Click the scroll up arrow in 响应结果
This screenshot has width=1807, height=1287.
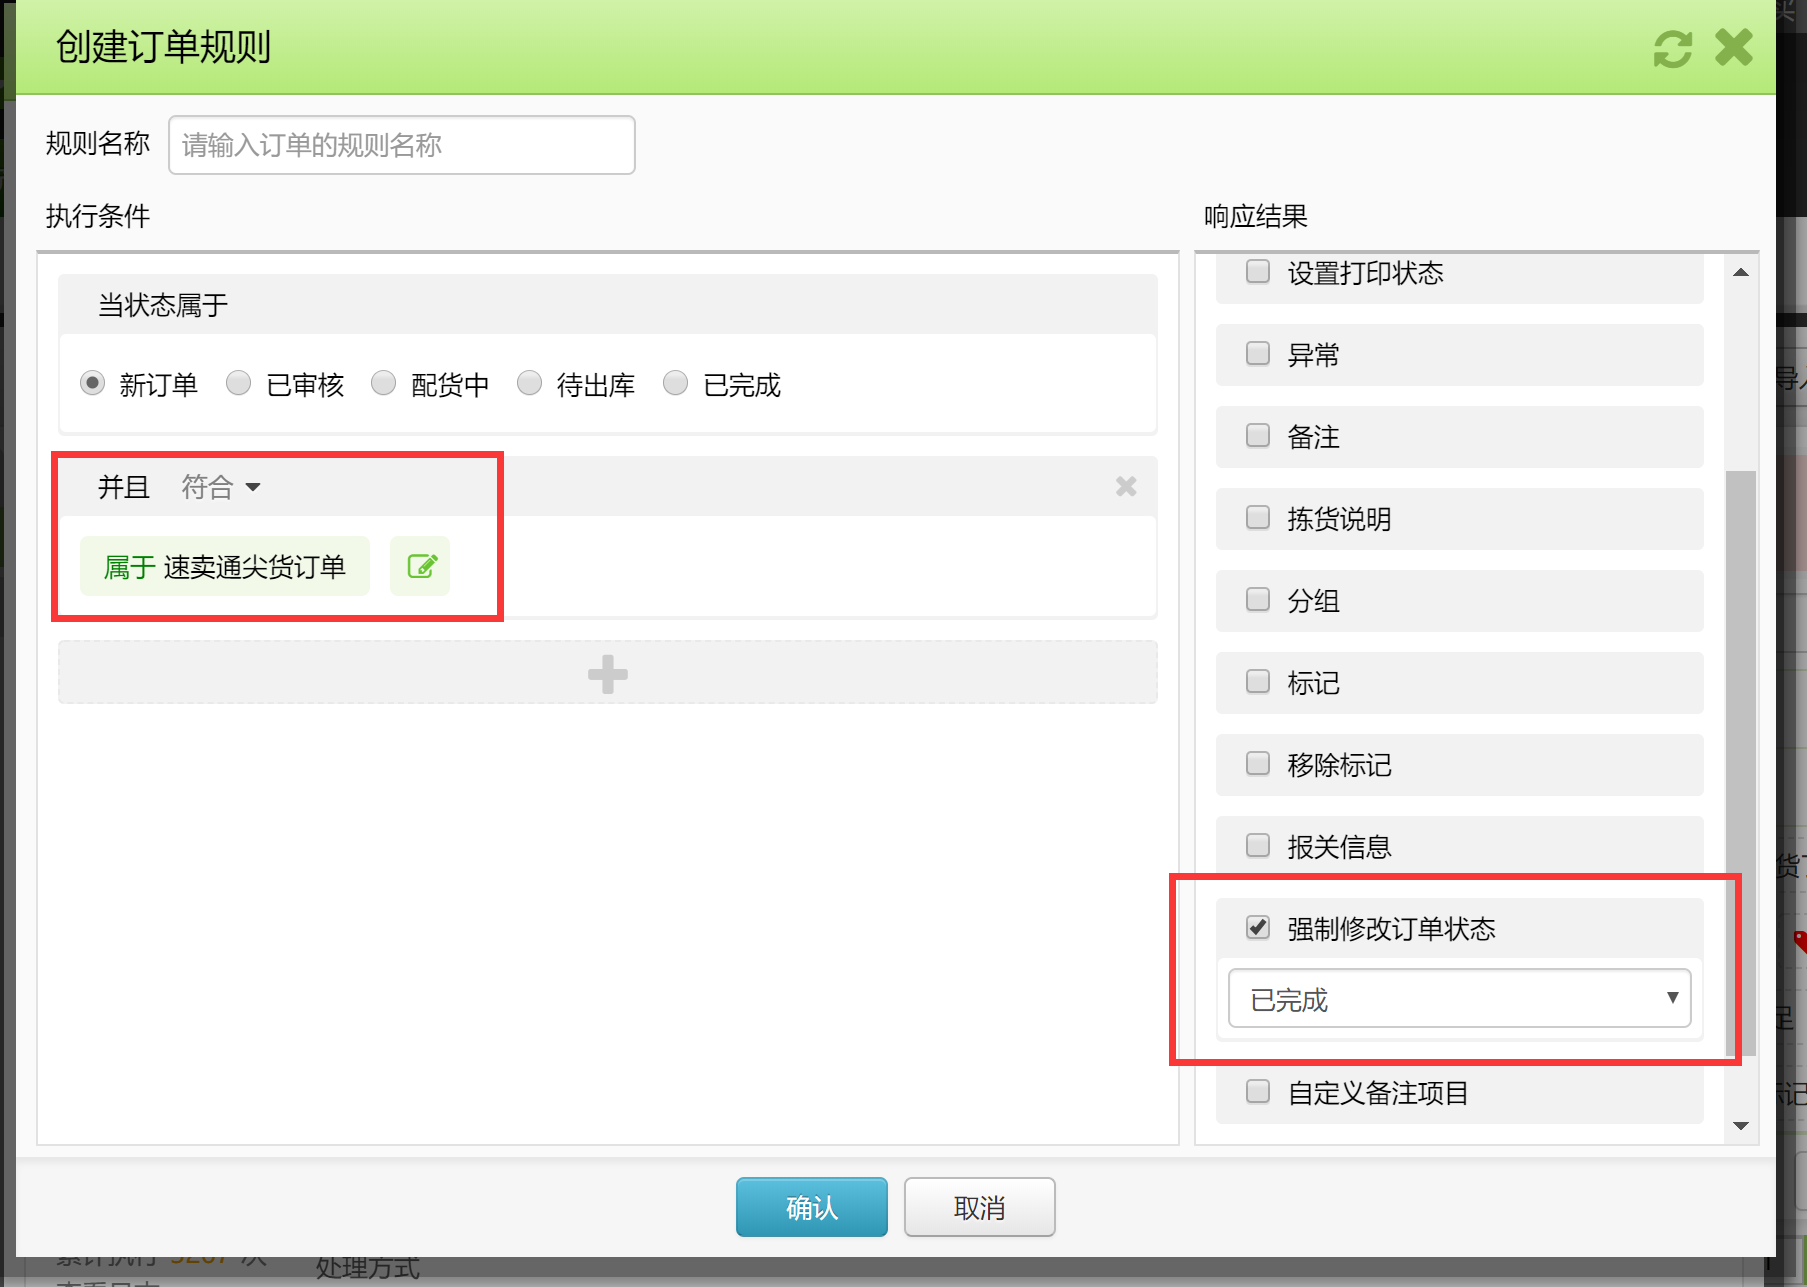coord(1741,272)
